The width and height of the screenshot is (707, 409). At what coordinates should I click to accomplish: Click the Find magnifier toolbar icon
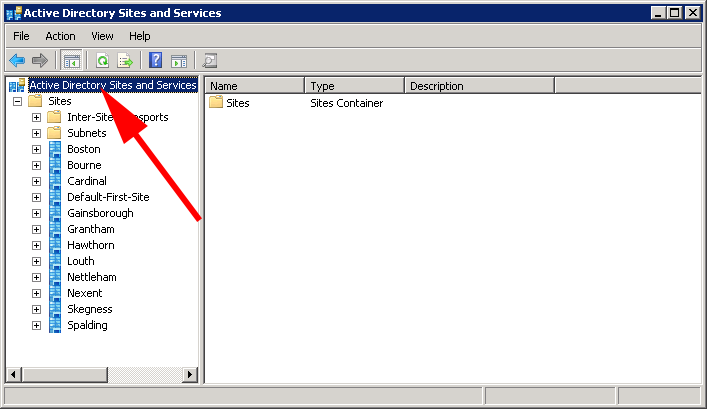(210, 60)
